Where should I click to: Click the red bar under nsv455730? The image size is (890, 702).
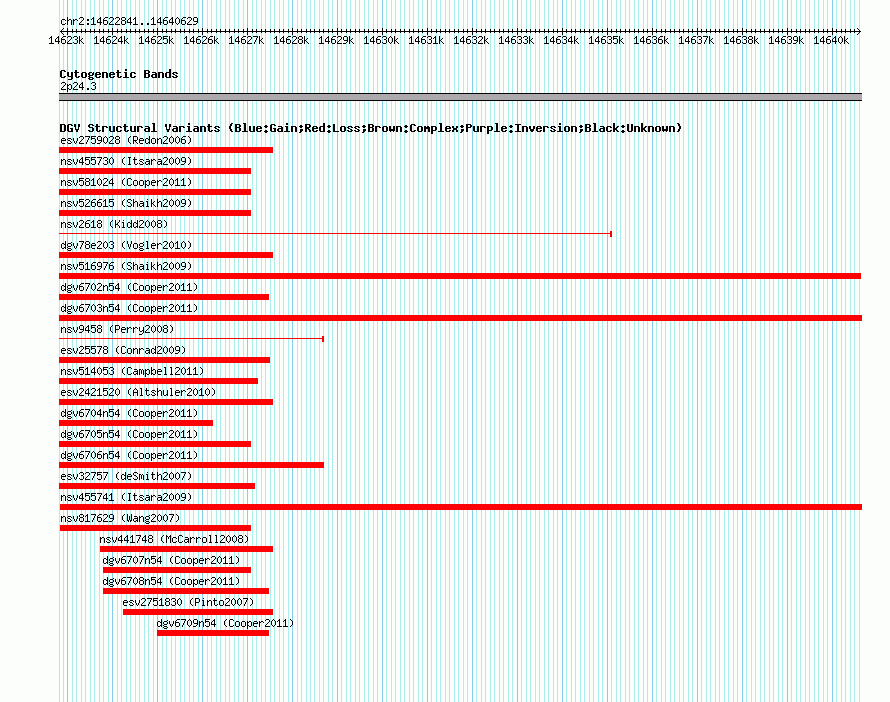155,171
